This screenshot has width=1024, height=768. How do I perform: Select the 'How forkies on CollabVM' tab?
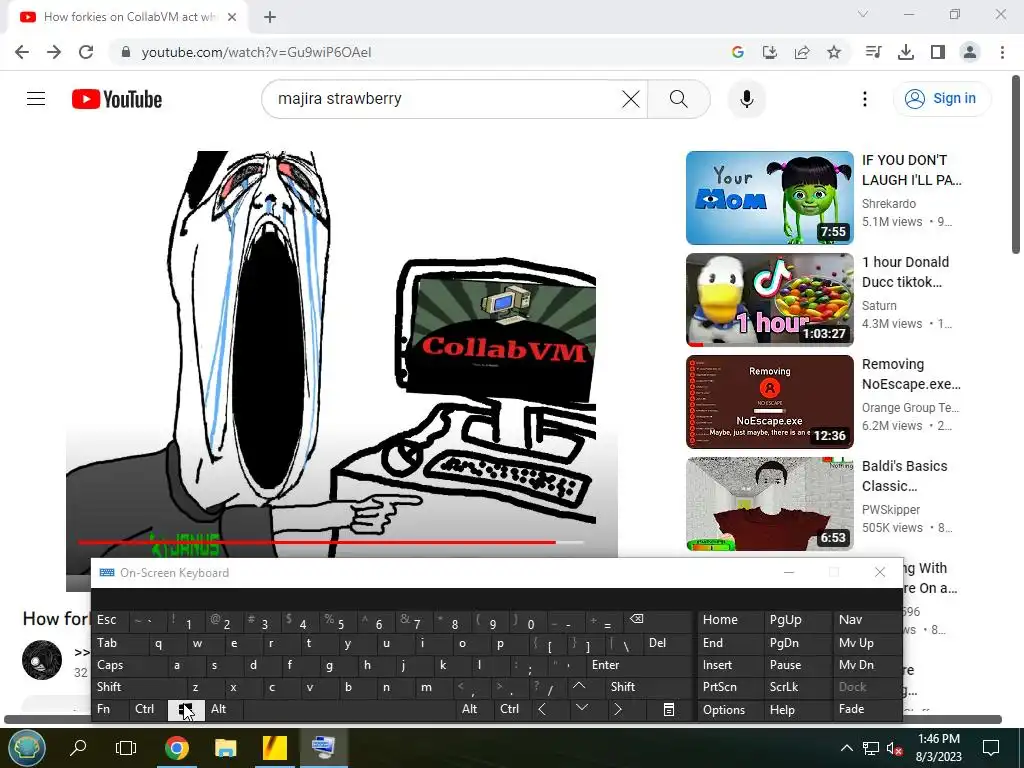(x=129, y=18)
